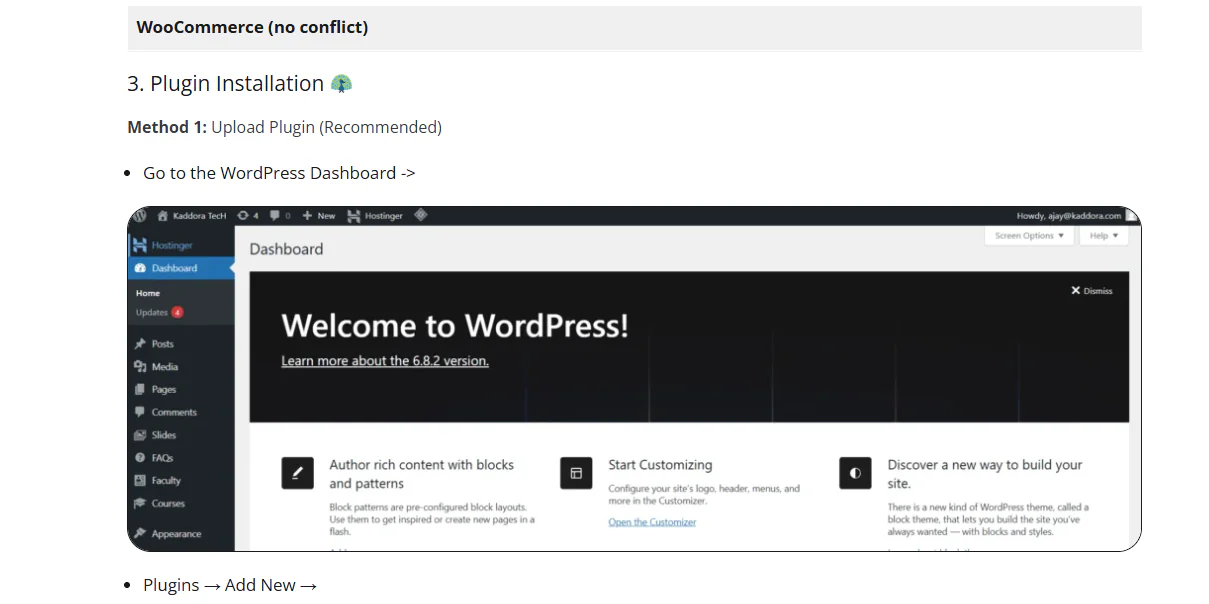Select the FAQs question mark icon
Image resolution: width=1209 pixels, height=604 pixels.
point(139,457)
